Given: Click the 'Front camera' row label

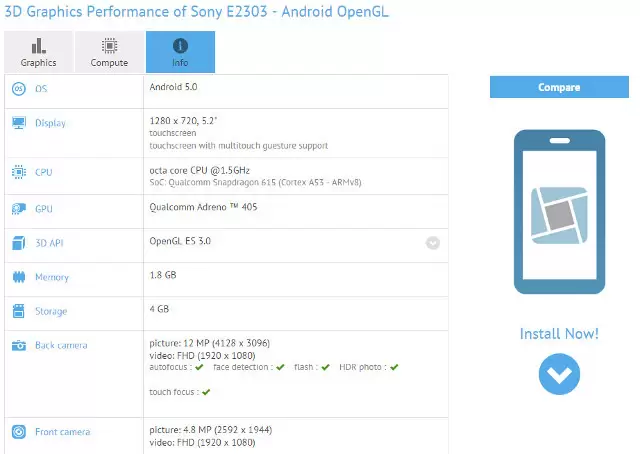Looking at the screenshot, I should click(x=62, y=432).
